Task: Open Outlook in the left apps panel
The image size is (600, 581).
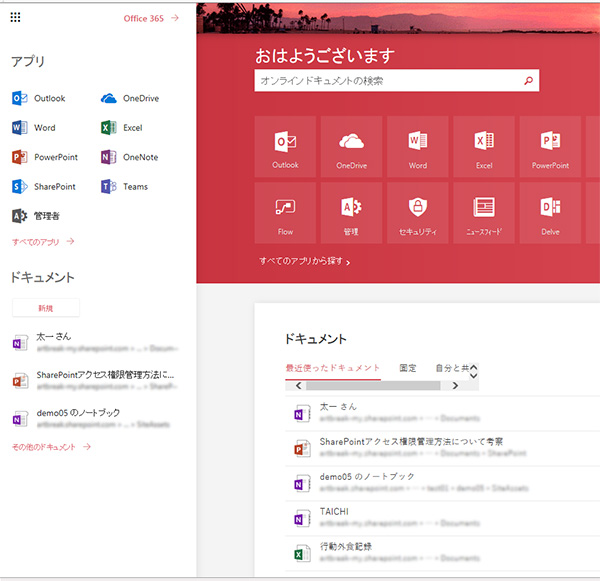Action: click(x=39, y=98)
